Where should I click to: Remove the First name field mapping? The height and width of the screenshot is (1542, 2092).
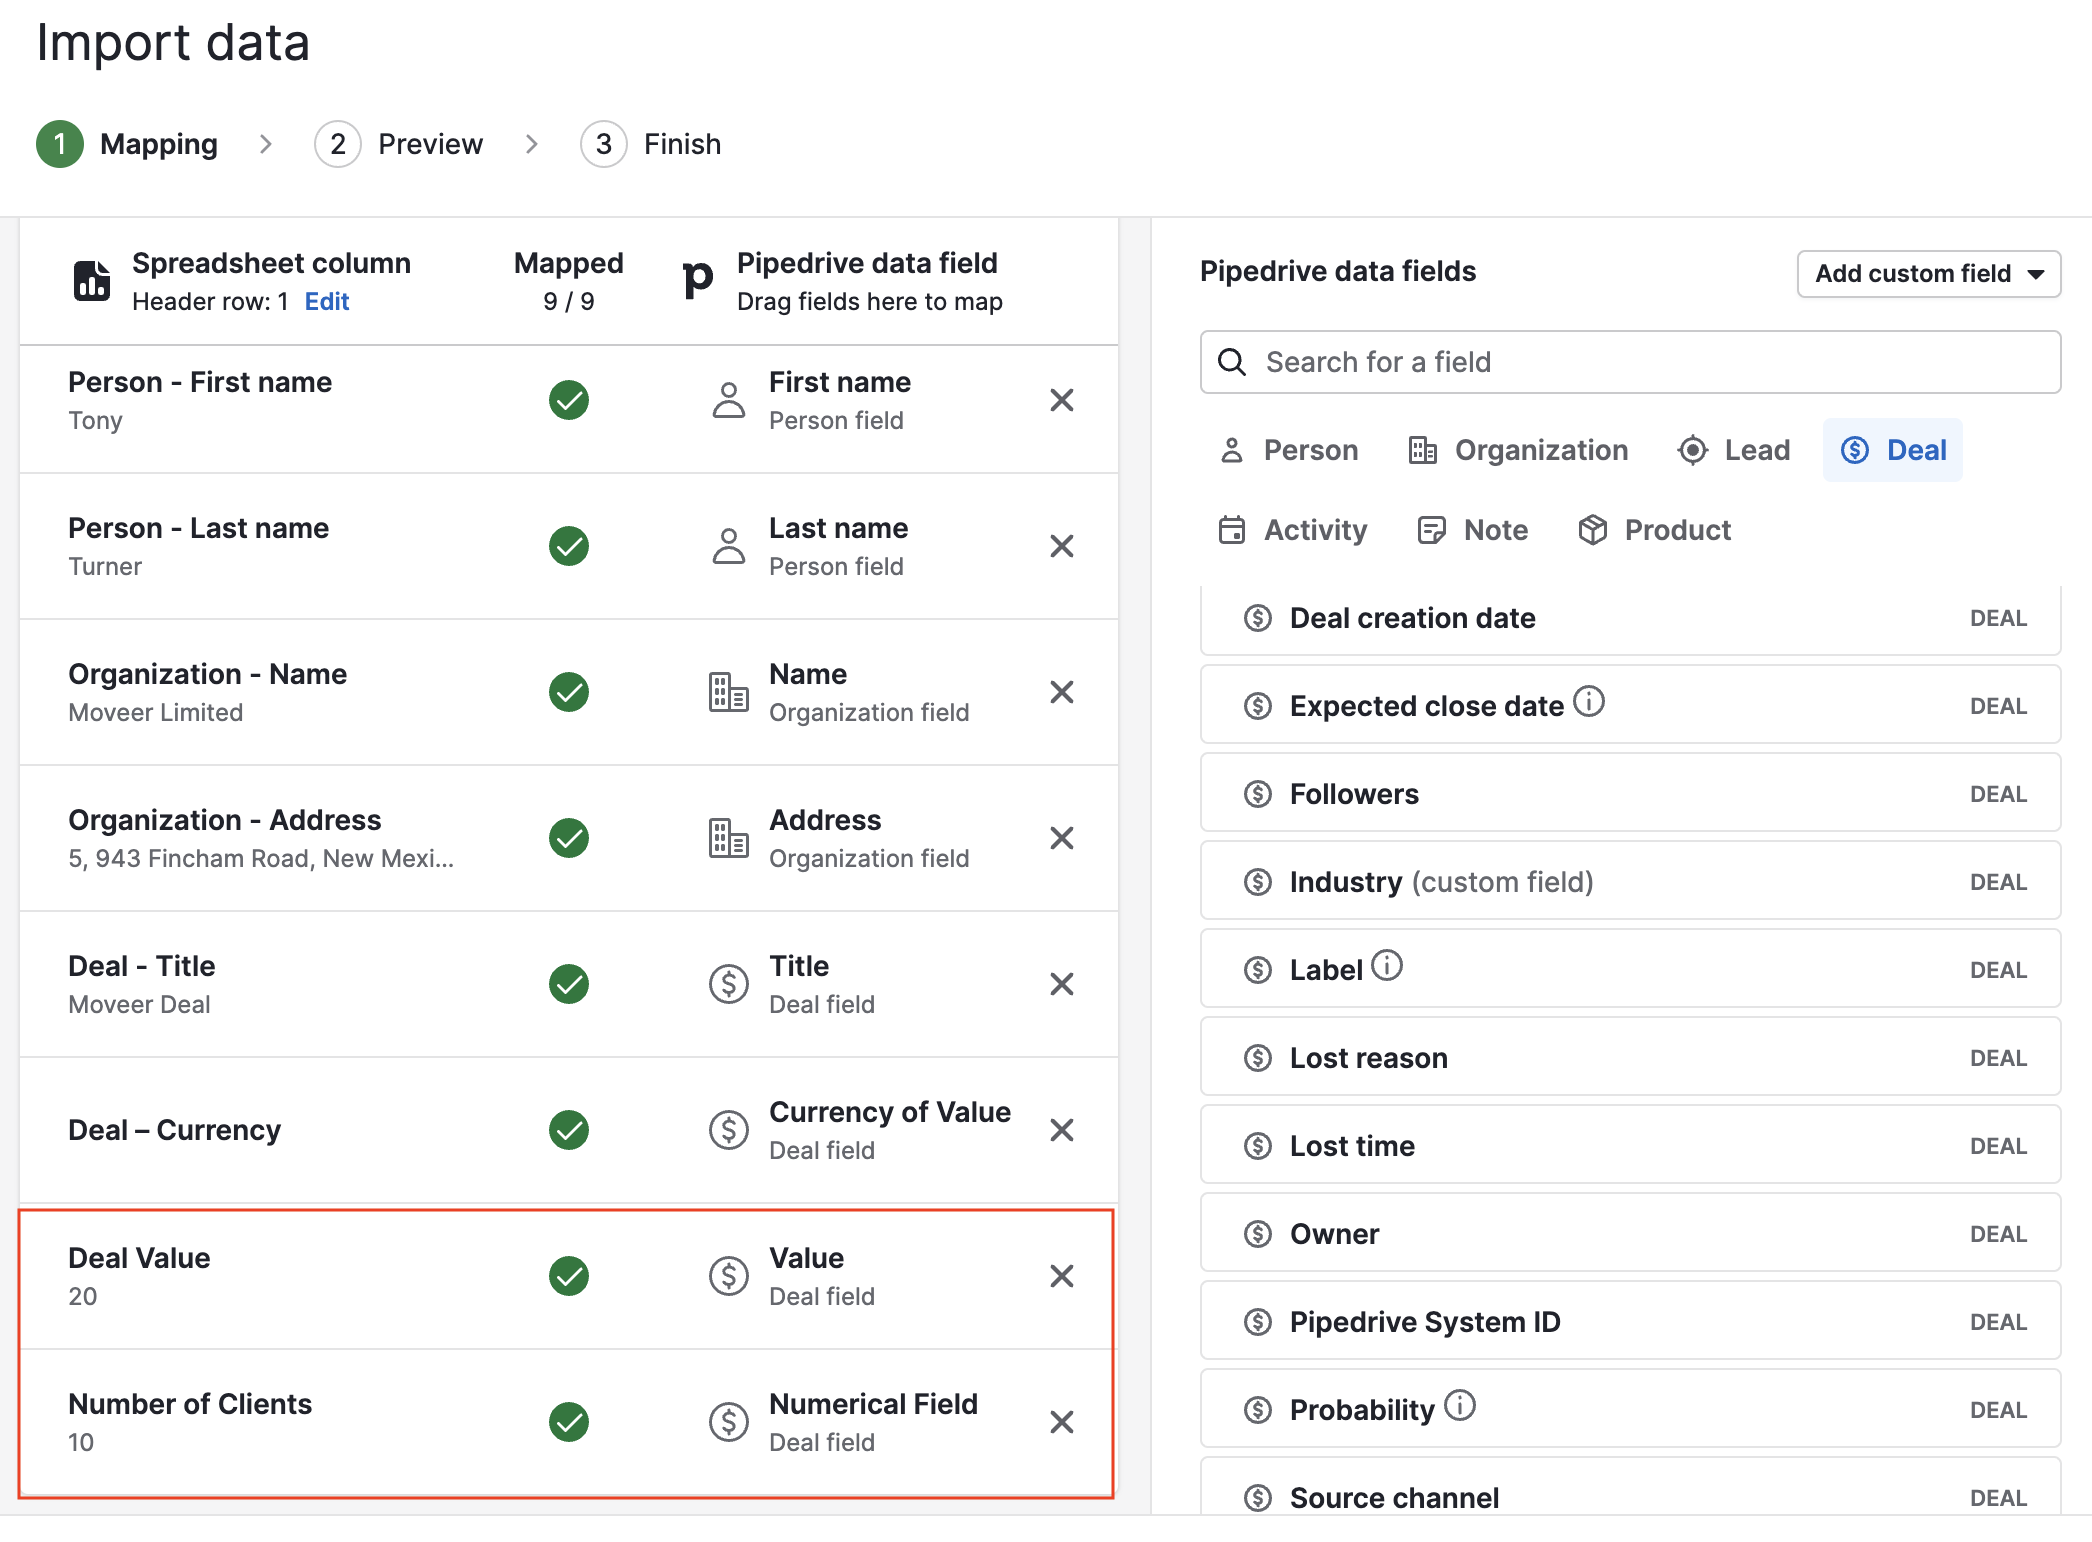(1061, 400)
